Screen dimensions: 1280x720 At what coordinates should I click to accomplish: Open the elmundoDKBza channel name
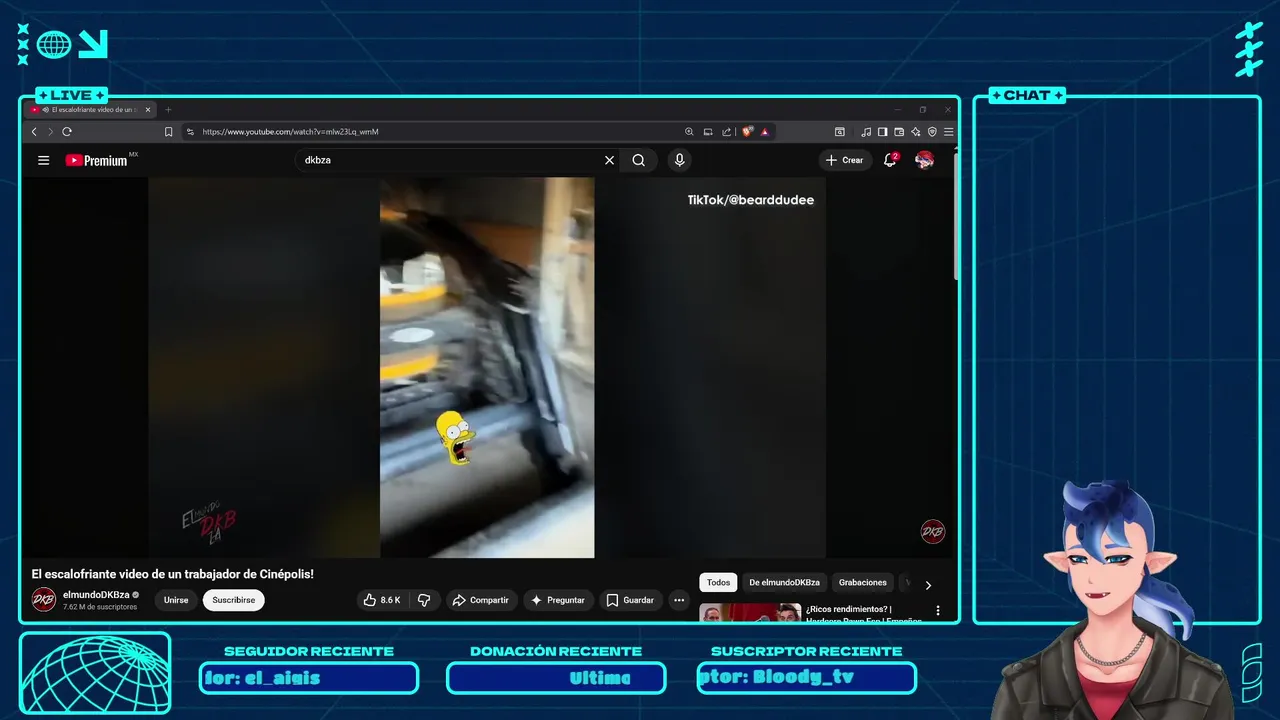(x=96, y=594)
